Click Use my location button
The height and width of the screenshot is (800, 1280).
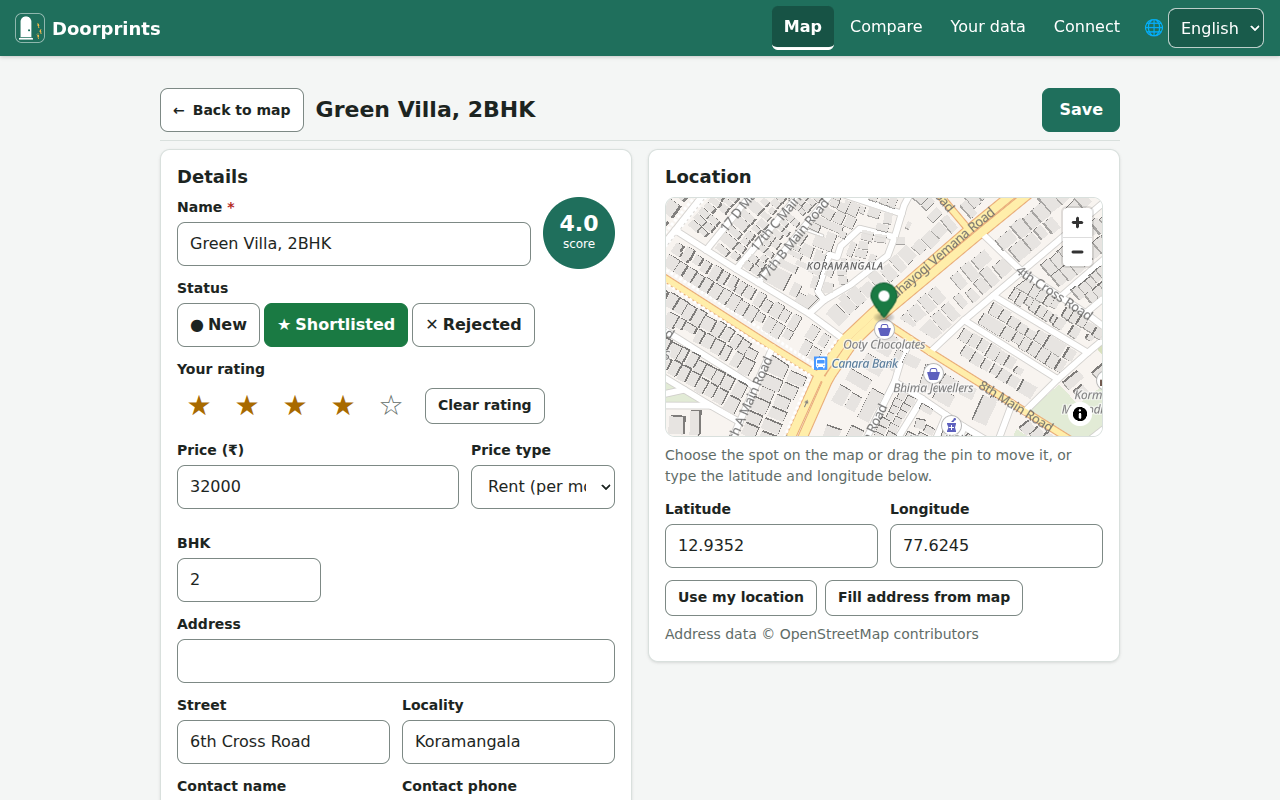[741, 598]
